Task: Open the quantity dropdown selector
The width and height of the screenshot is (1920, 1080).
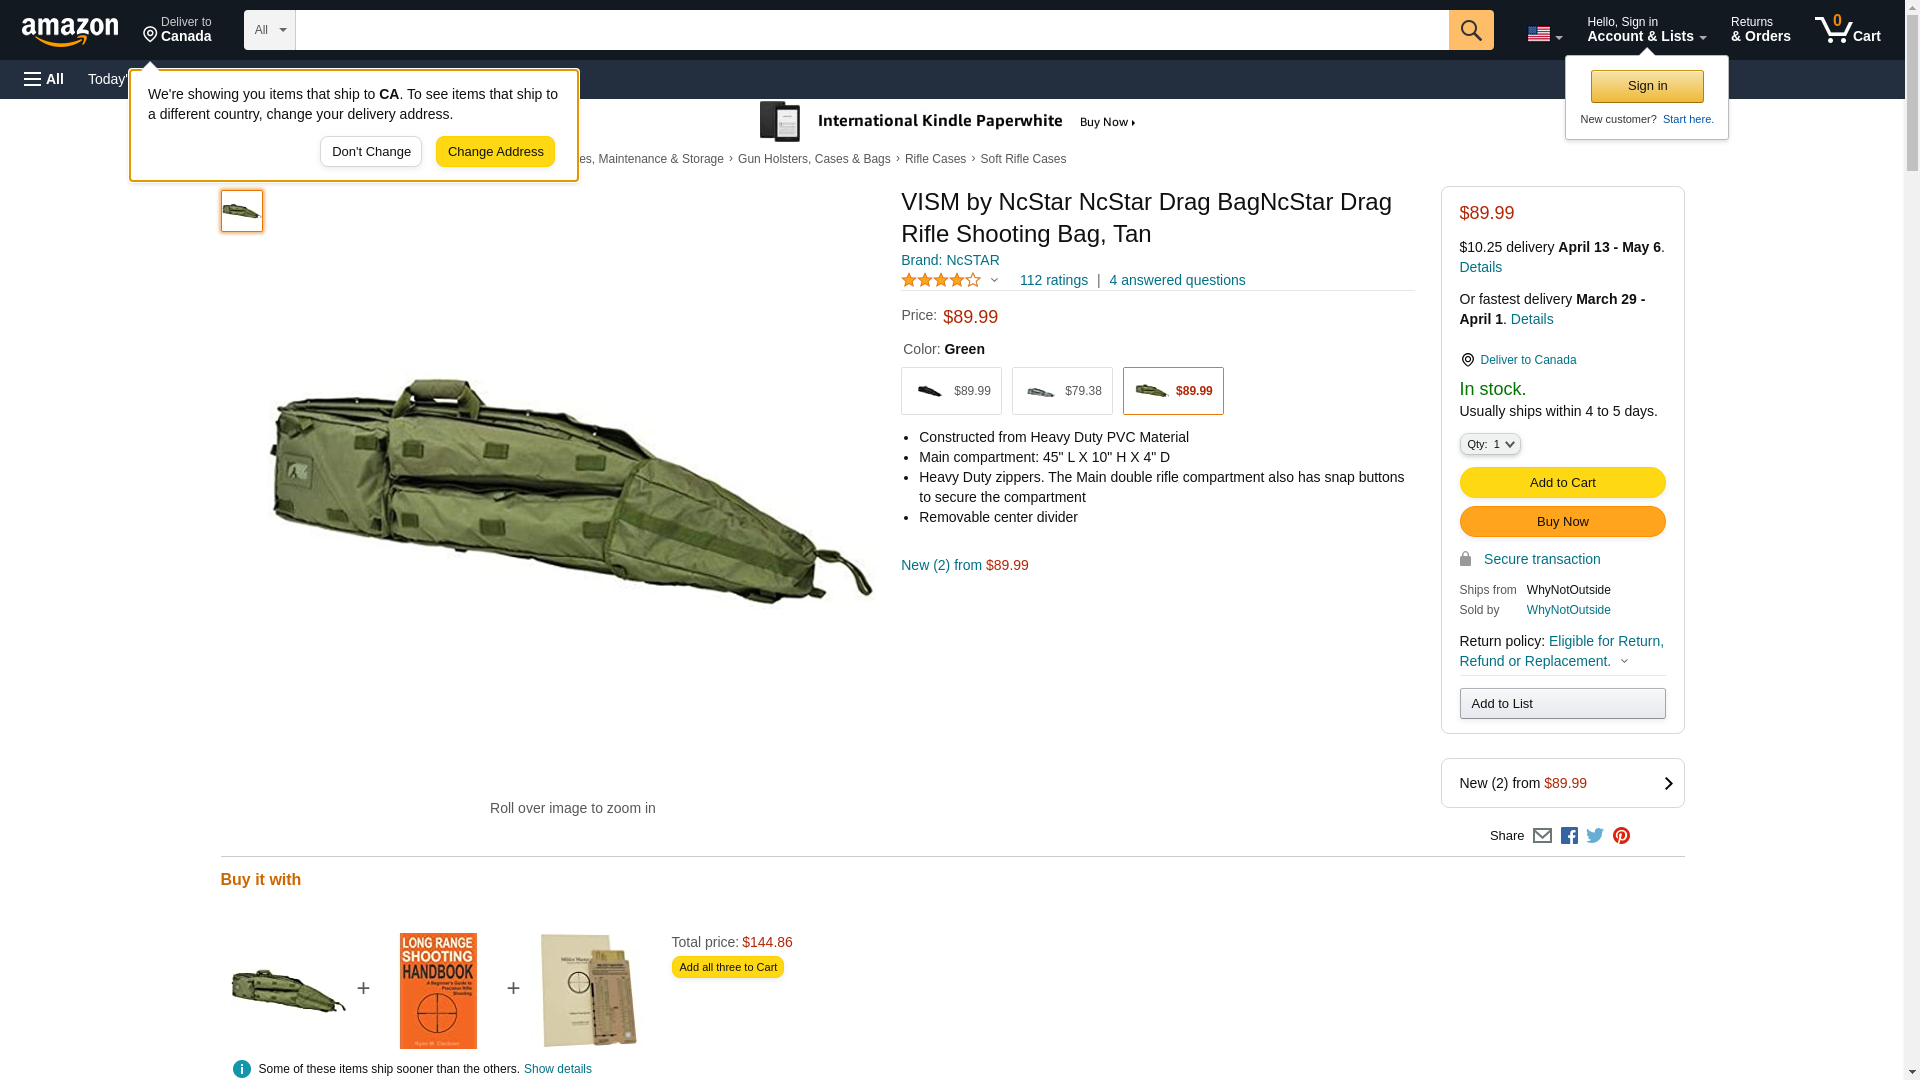Action: (x=1489, y=444)
